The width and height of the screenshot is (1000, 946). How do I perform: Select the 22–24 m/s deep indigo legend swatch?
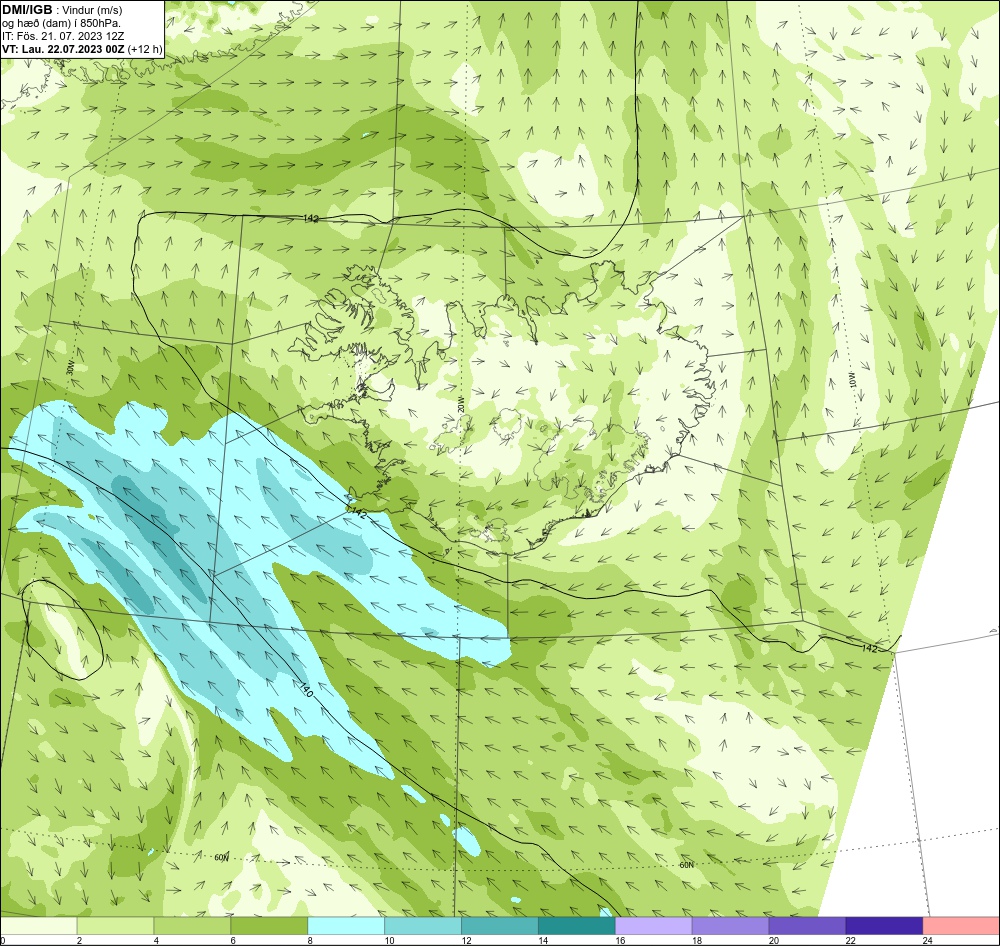coord(885,925)
